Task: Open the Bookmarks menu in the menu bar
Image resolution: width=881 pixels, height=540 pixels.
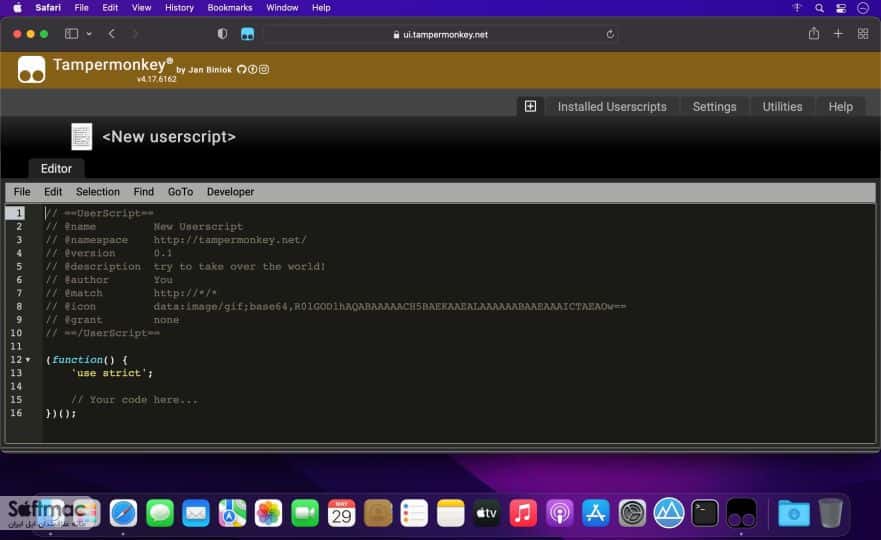Action: point(230,8)
